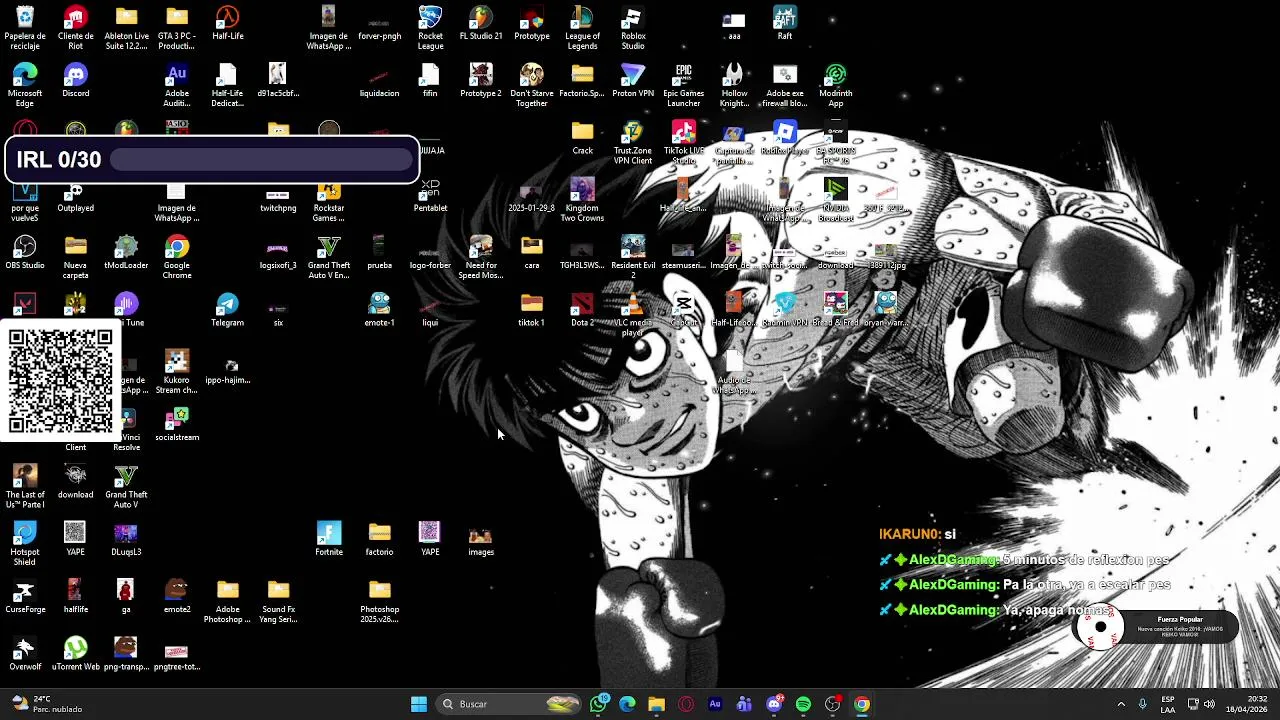Expand the hidden system tray icons
The width and height of the screenshot is (1280, 720).
click(x=1121, y=704)
